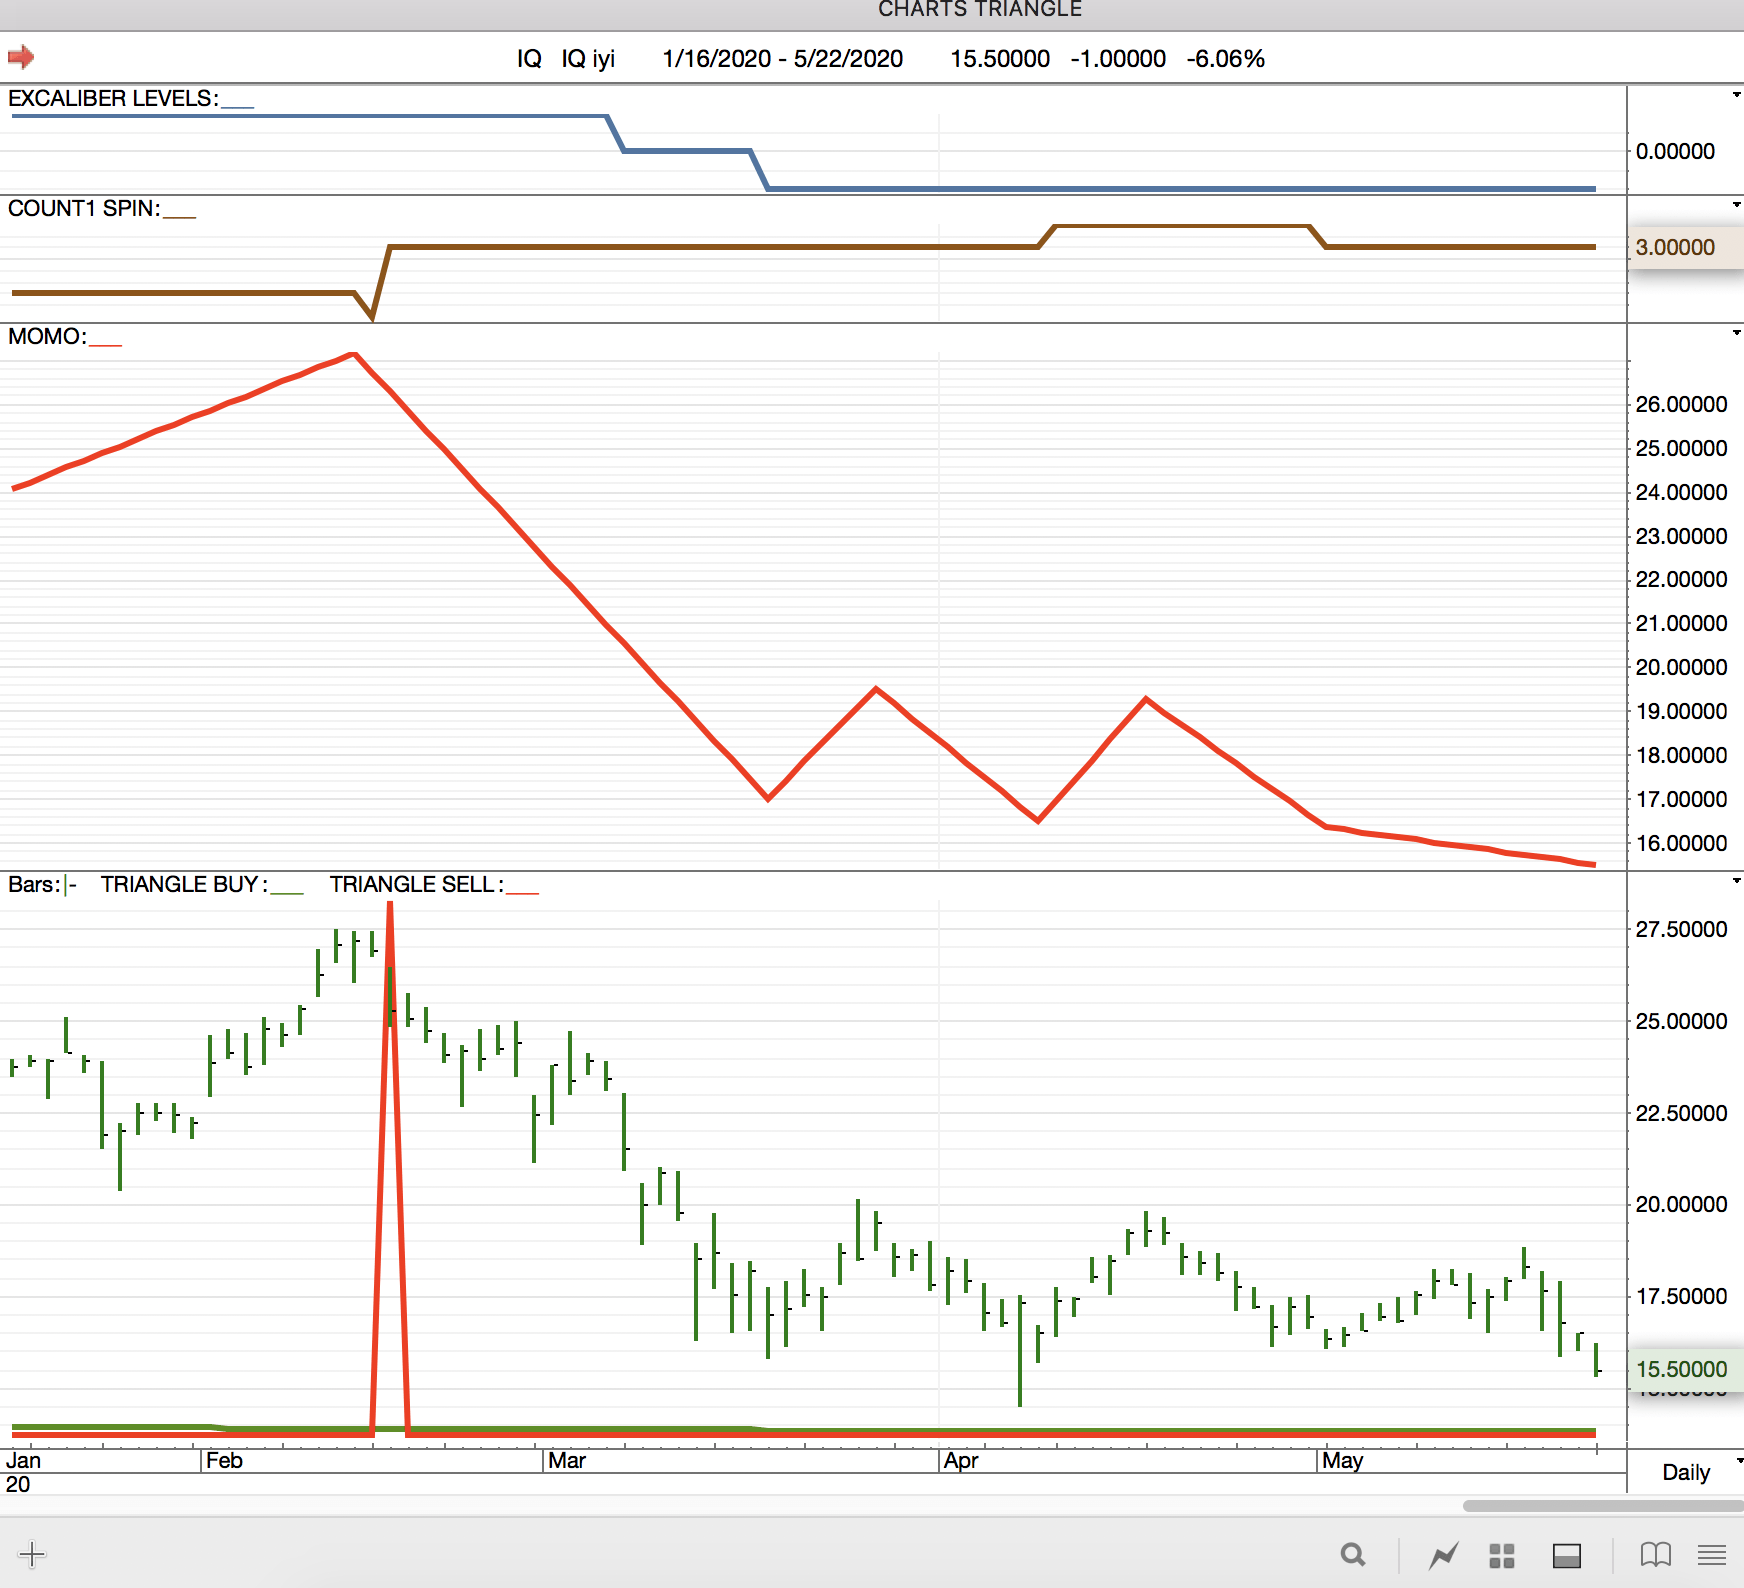This screenshot has height=1588, width=1744.
Task: Click the CHARTS TRIANGLE window title
Action: coord(980,10)
